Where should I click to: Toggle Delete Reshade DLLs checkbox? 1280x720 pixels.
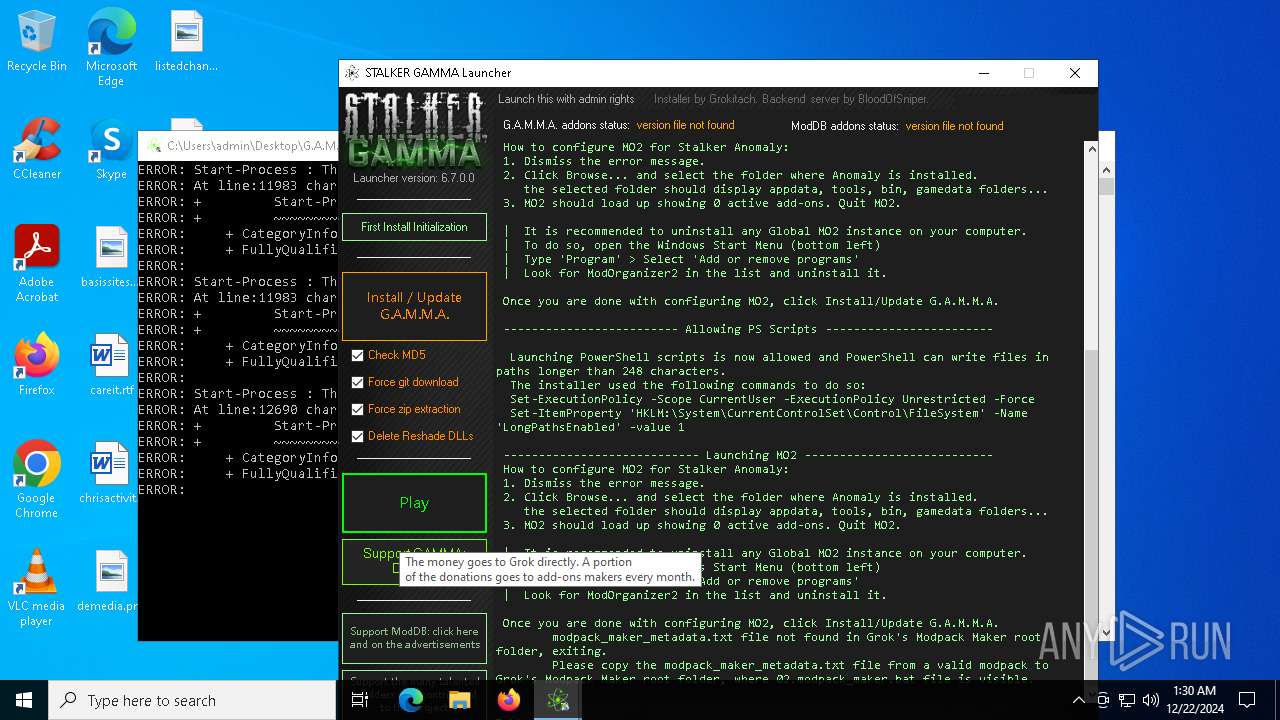(358, 436)
